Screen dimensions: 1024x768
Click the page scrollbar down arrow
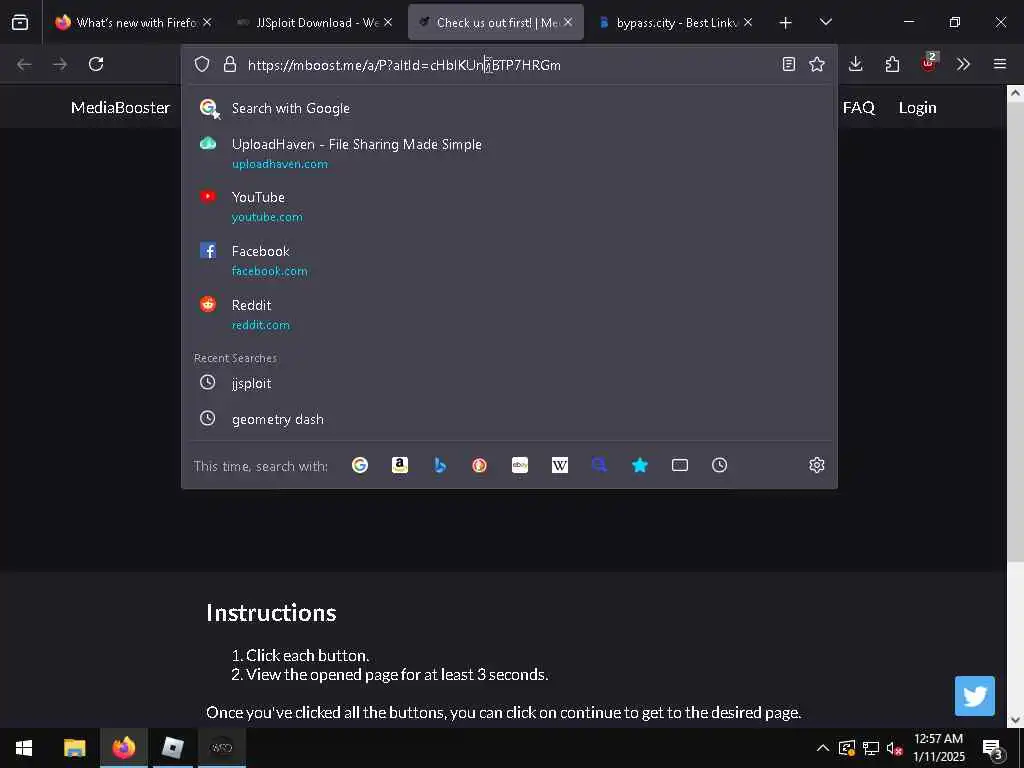[1015, 720]
